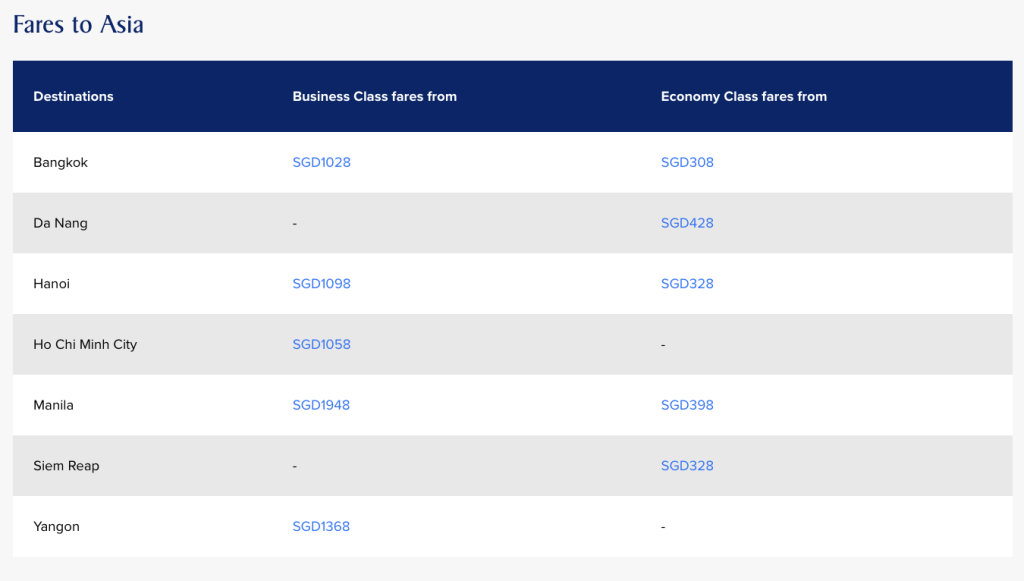The width and height of the screenshot is (1024, 581).
Task: Select the Siem Reap destination cell
Action: tap(66, 466)
